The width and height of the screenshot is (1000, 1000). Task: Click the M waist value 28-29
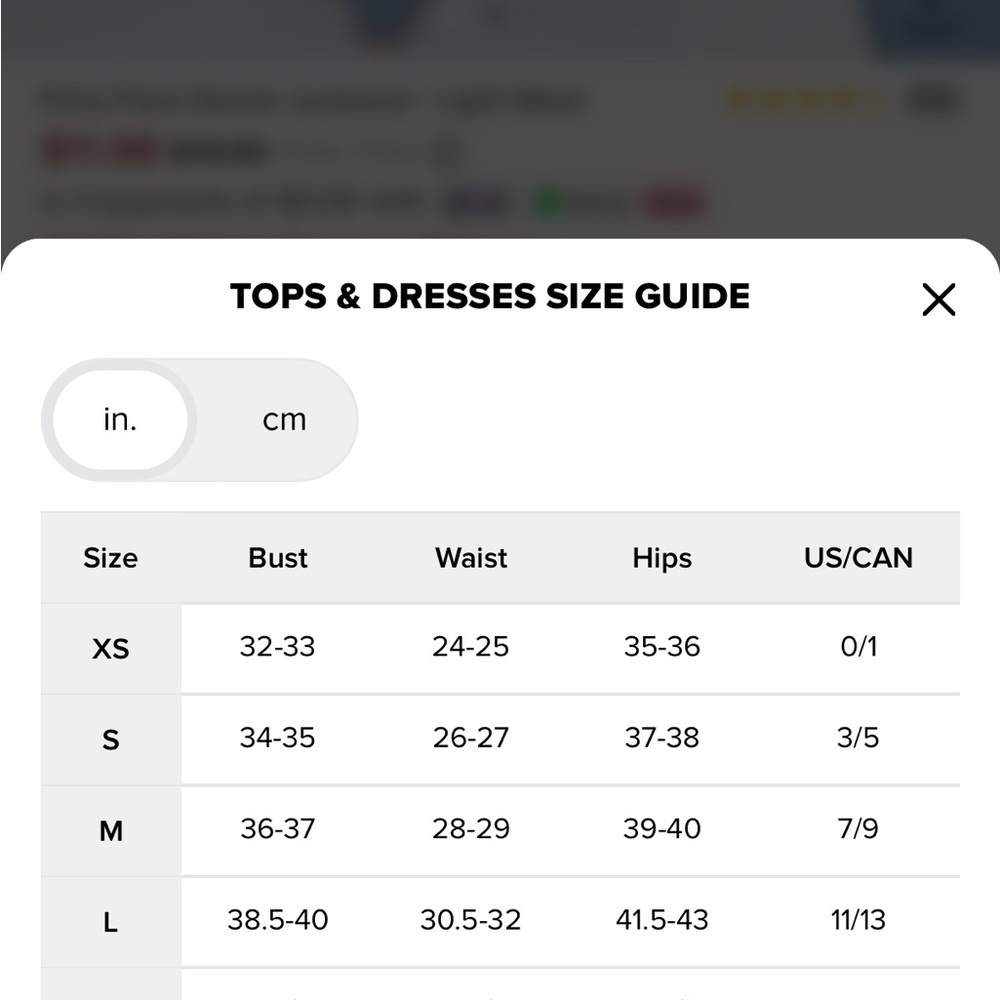click(471, 829)
